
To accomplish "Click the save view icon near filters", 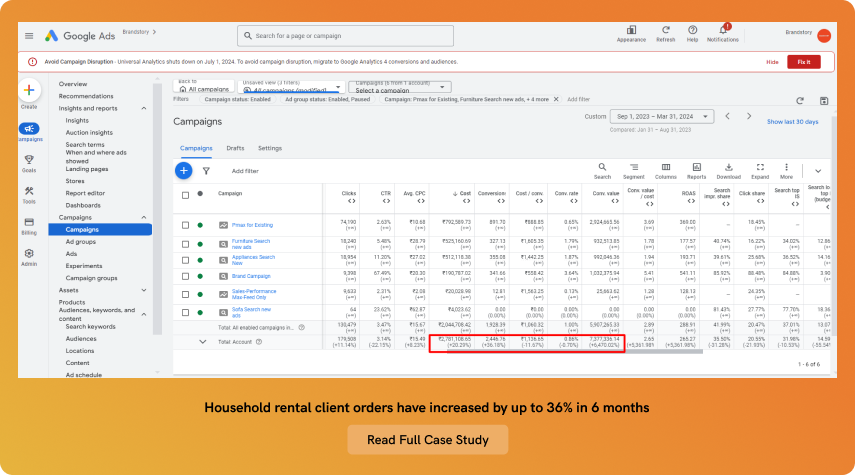I will [824, 101].
